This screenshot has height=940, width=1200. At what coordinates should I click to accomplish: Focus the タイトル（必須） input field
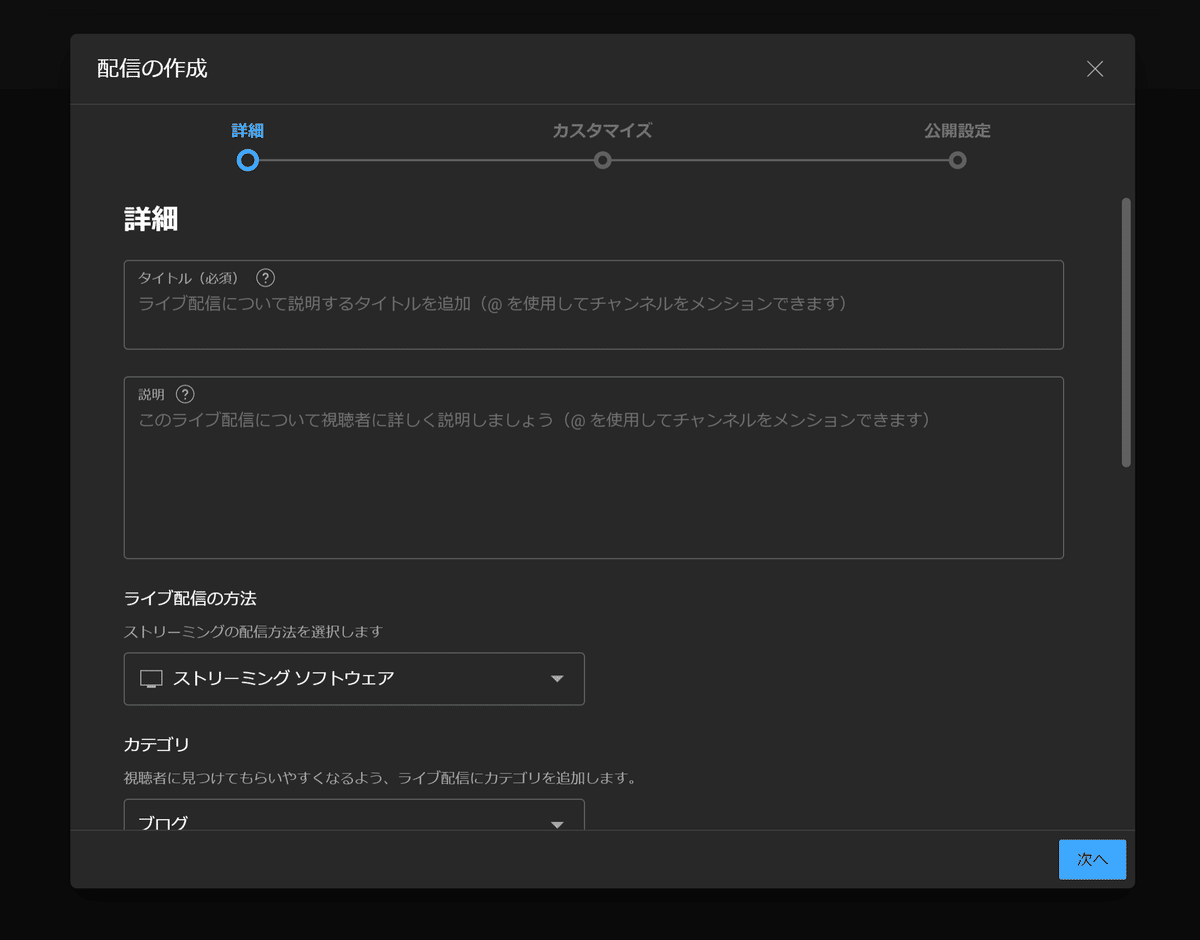[593, 305]
